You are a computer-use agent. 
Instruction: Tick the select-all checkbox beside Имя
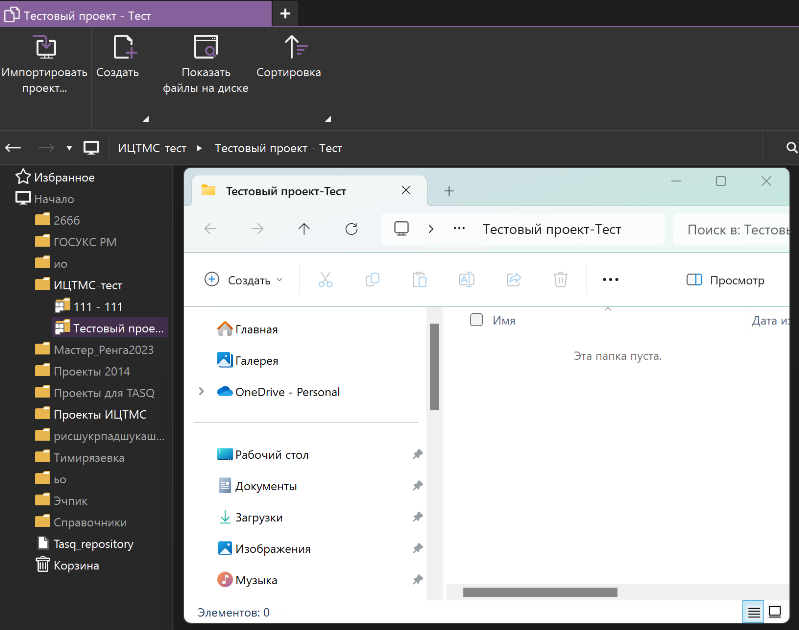476,320
